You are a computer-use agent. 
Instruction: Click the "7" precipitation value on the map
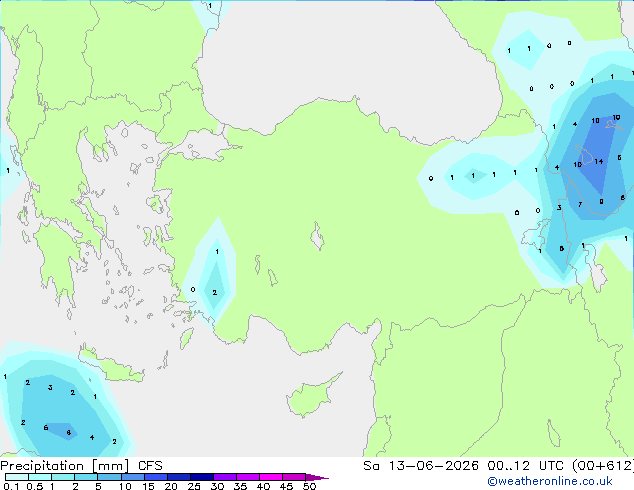[x=580, y=205]
